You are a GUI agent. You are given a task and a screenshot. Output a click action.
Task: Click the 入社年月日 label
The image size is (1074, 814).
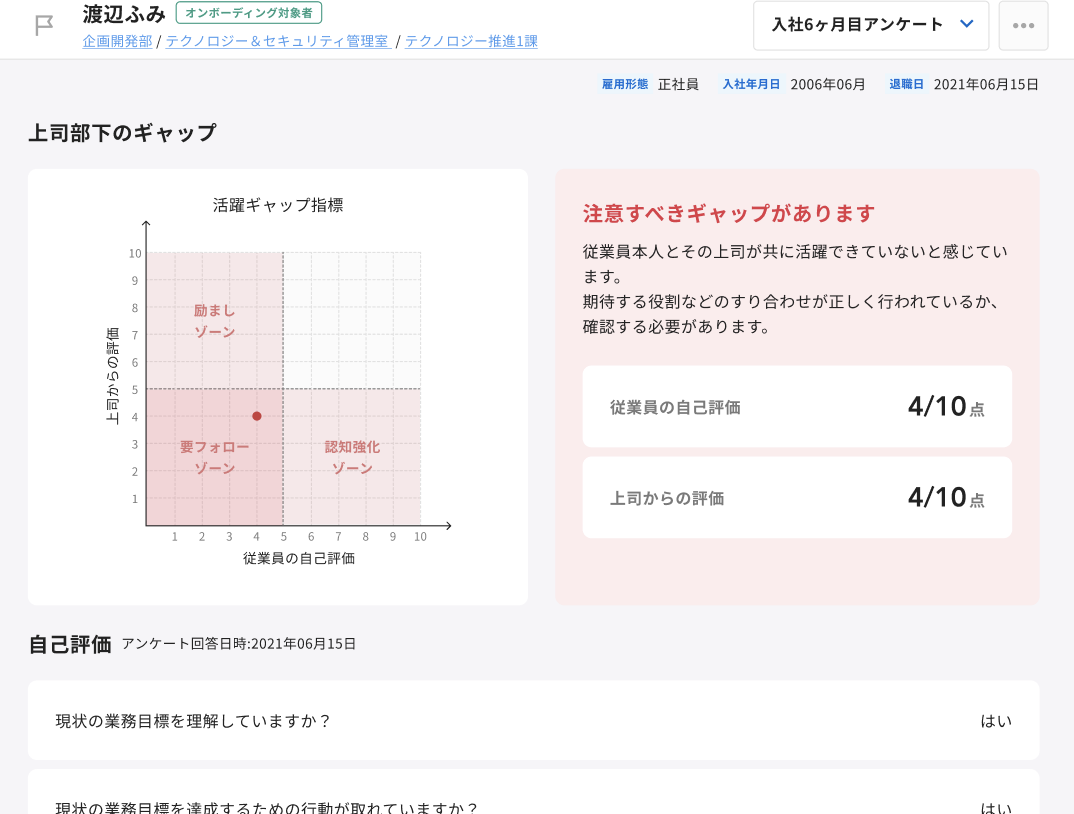[751, 85]
